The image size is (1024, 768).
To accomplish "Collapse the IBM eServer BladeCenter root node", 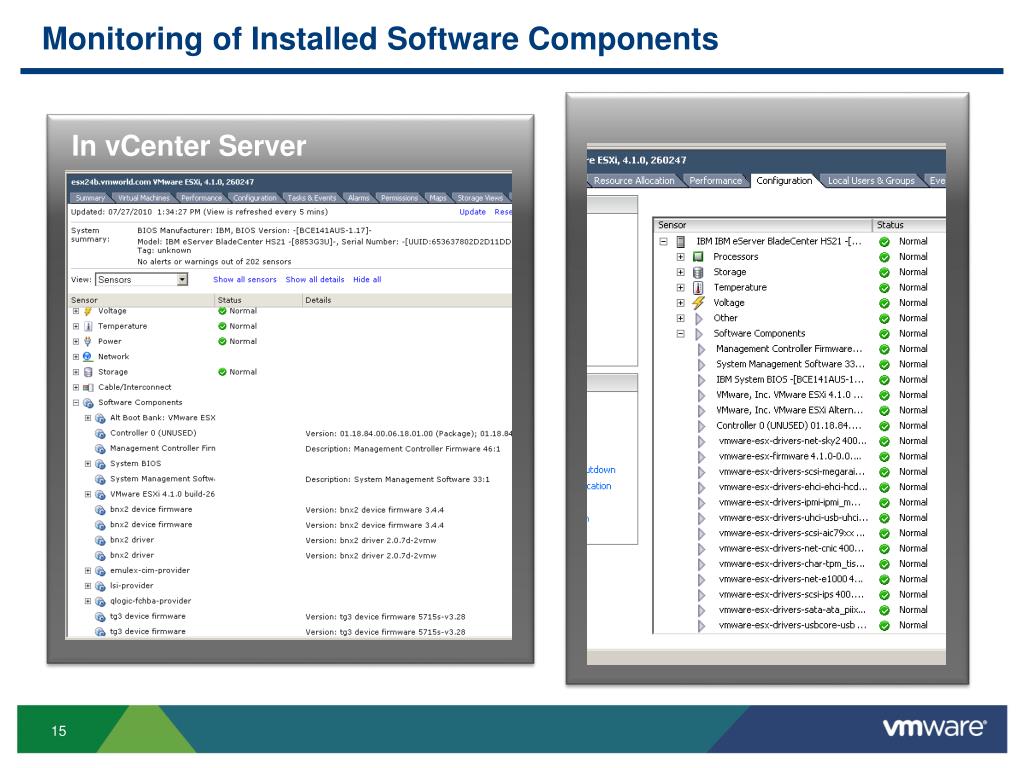I will pyautogui.click(x=662, y=242).
